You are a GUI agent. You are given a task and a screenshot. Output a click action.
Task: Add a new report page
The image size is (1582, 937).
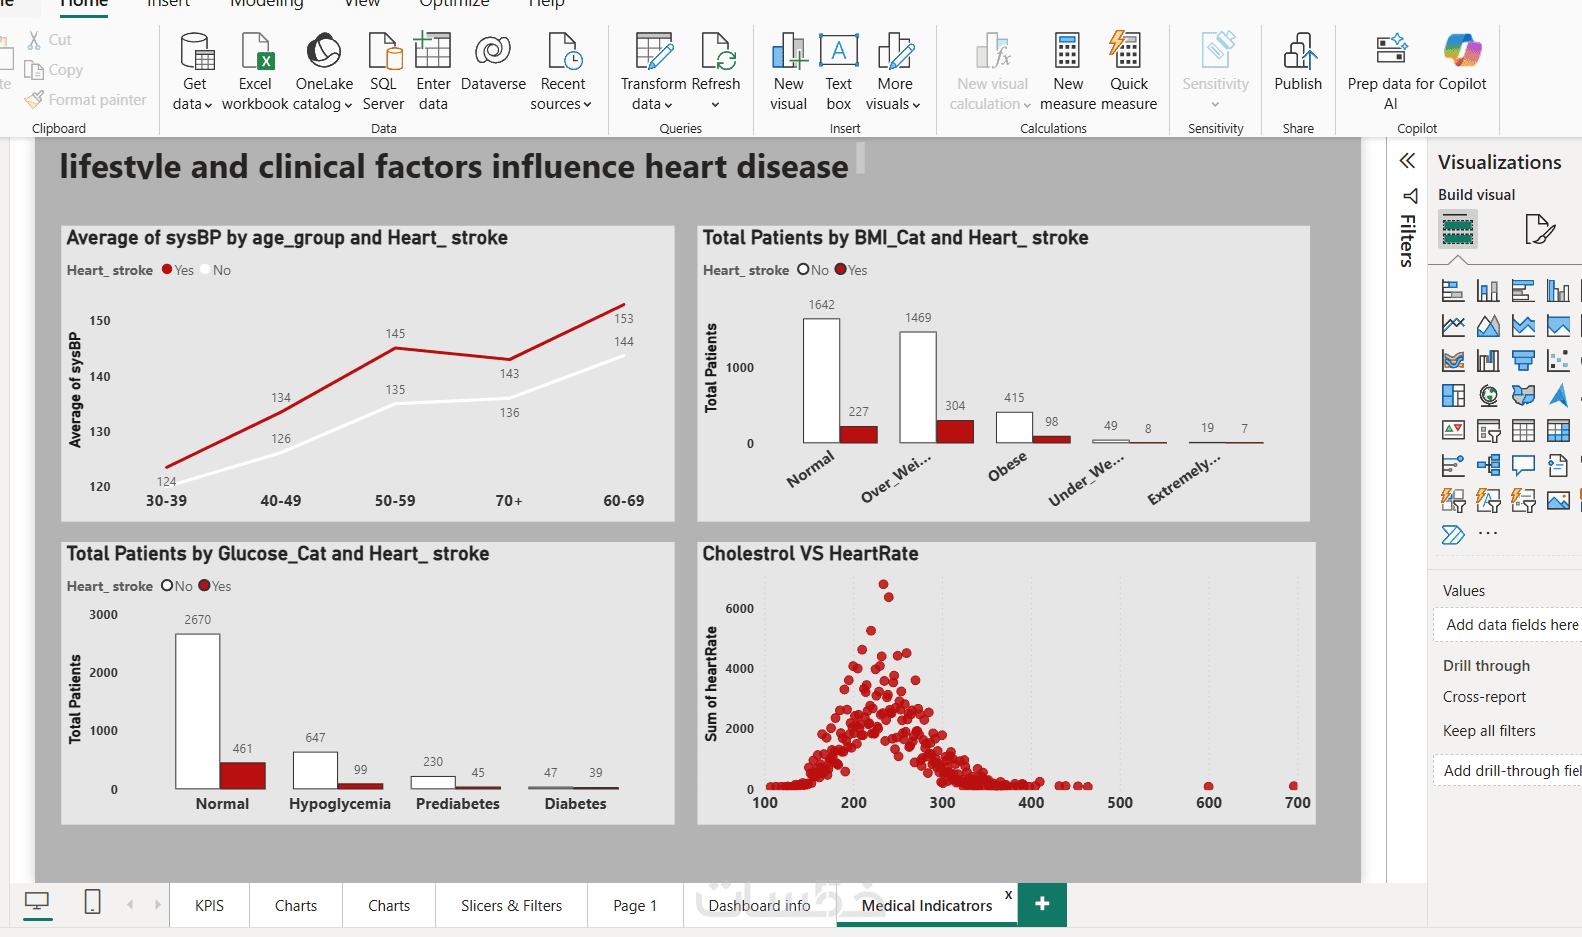click(x=1042, y=904)
